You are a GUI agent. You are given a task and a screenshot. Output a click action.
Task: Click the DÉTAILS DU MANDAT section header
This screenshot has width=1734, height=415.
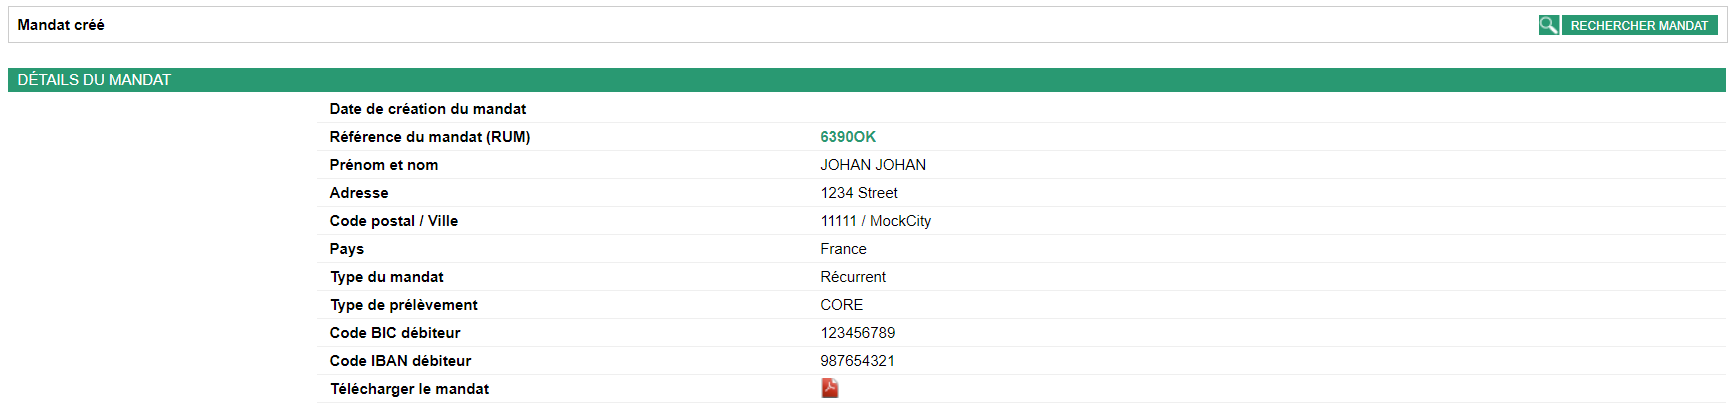tap(94, 80)
